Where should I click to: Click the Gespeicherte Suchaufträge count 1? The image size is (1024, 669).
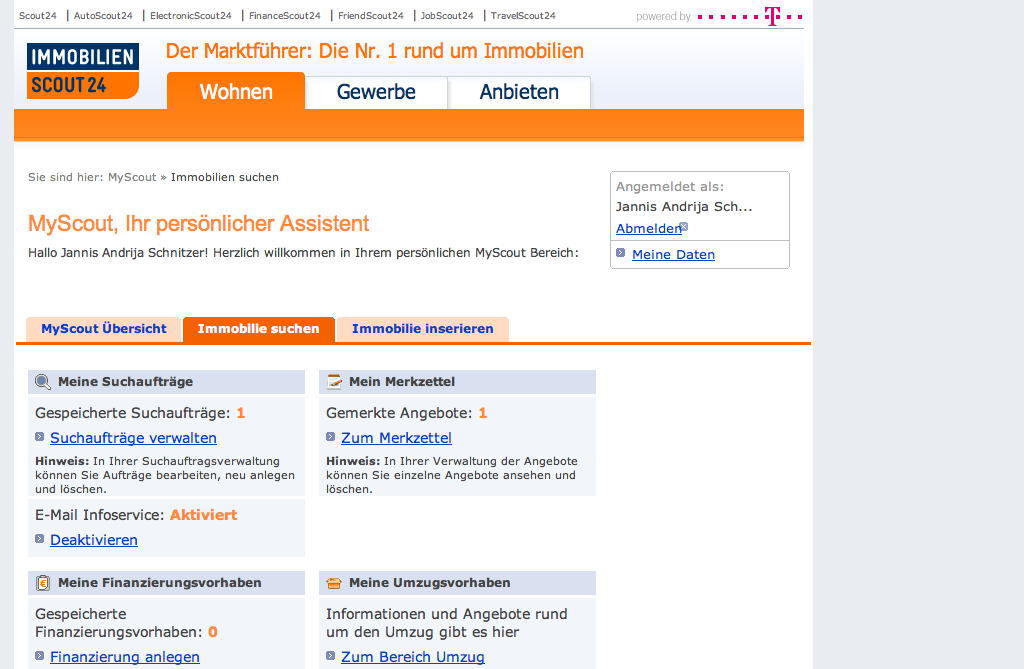[x=240, y=413]
